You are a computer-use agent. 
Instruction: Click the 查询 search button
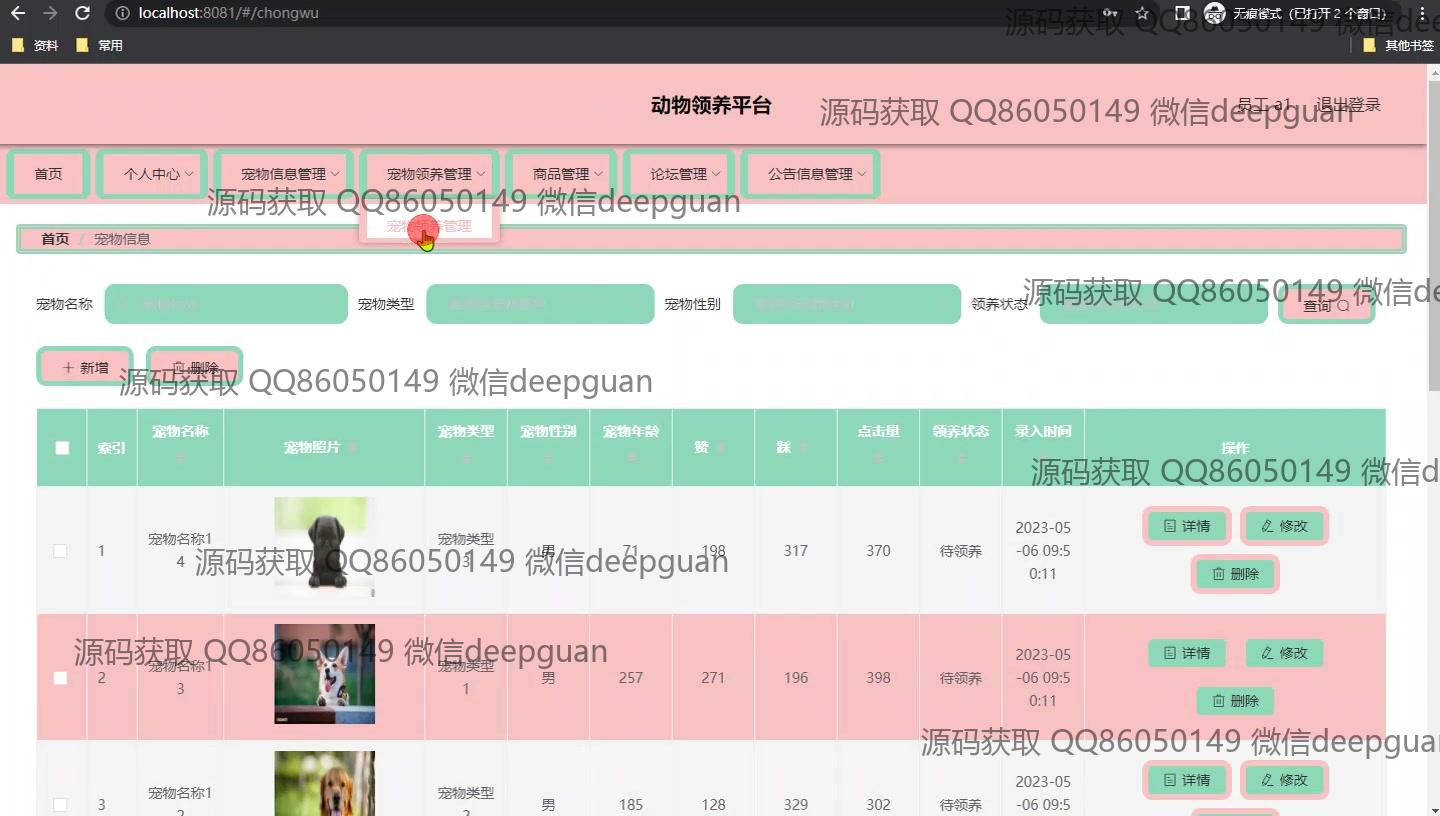coord(1326,306)
